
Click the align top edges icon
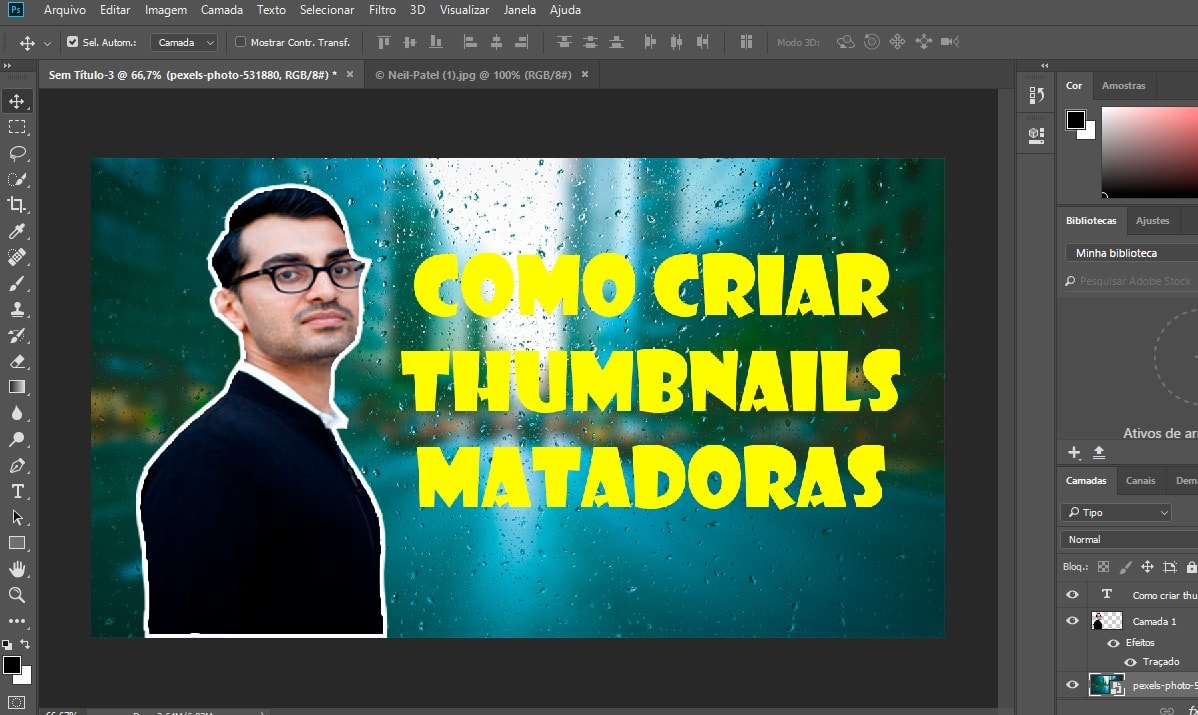coord(384,42)
